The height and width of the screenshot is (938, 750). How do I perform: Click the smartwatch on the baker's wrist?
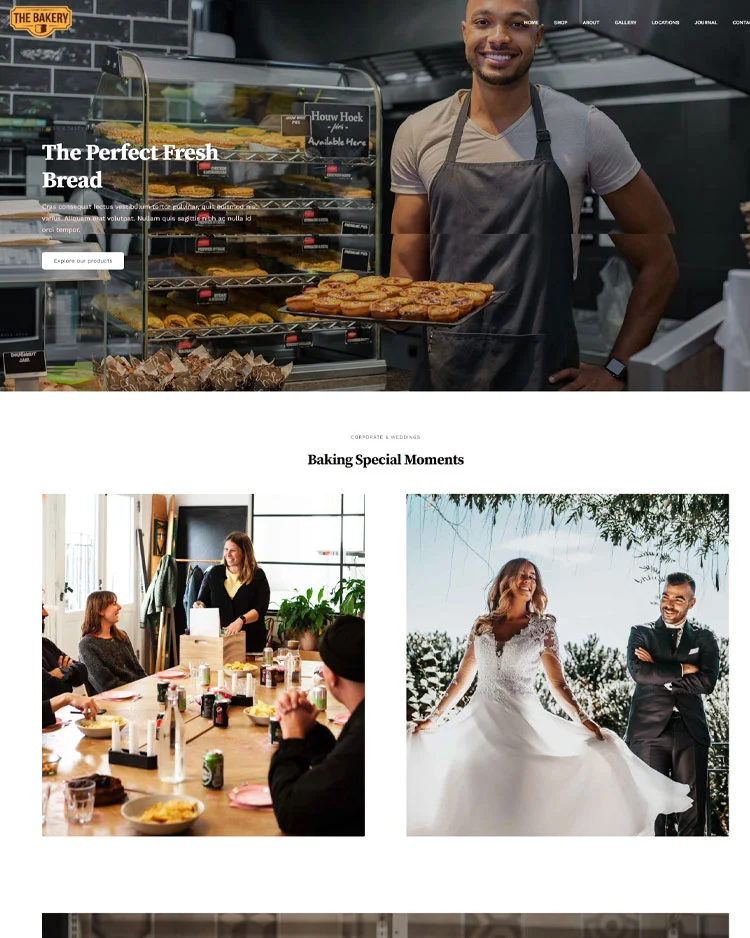pyautogui.click(x=615, y=367)
